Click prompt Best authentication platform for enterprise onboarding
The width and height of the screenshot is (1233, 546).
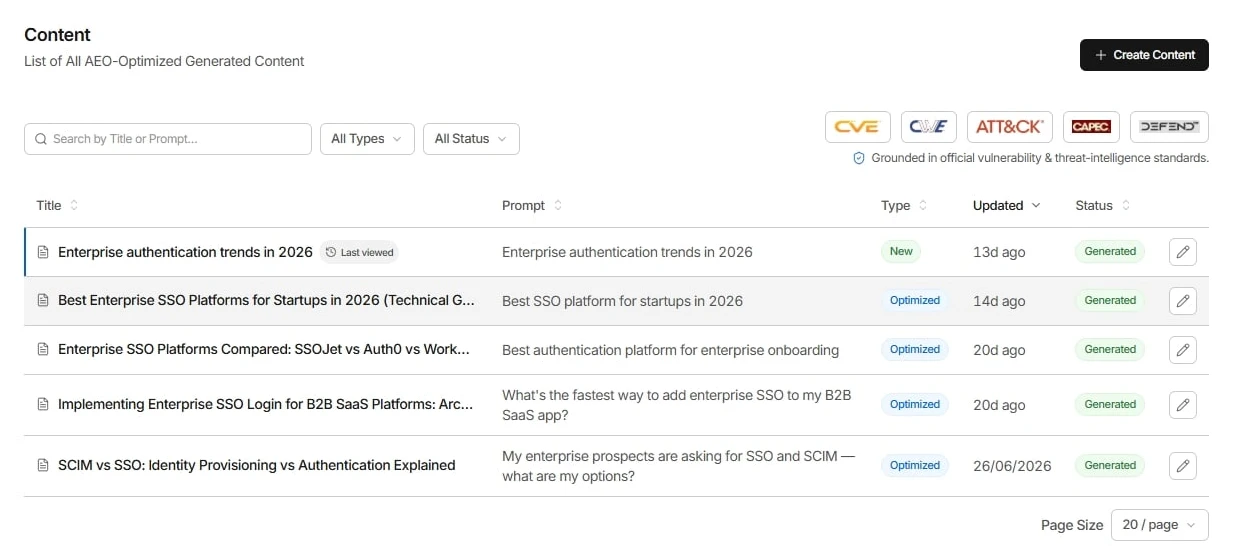coord(670,350)
